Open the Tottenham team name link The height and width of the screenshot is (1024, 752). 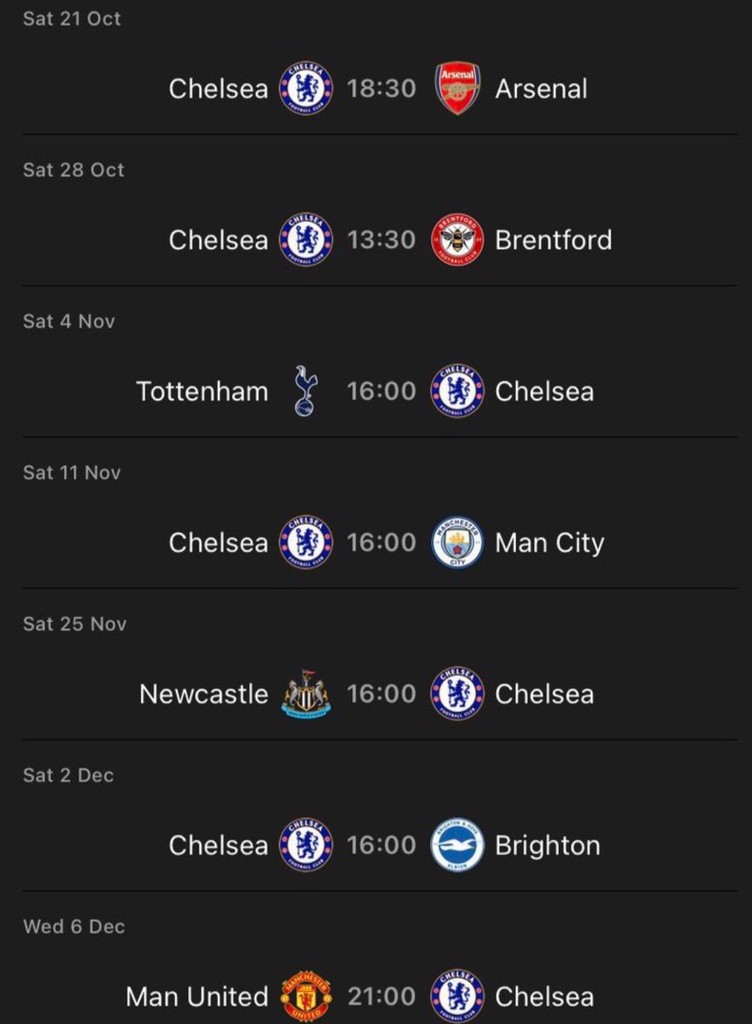coord(202,391)
